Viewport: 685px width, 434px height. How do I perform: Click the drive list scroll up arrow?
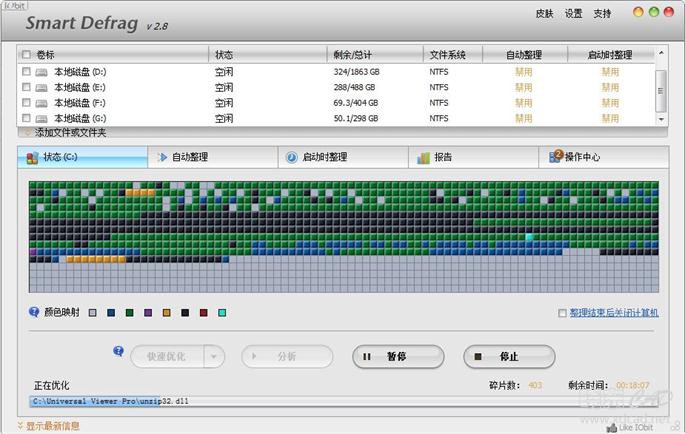tap(661, 52)
